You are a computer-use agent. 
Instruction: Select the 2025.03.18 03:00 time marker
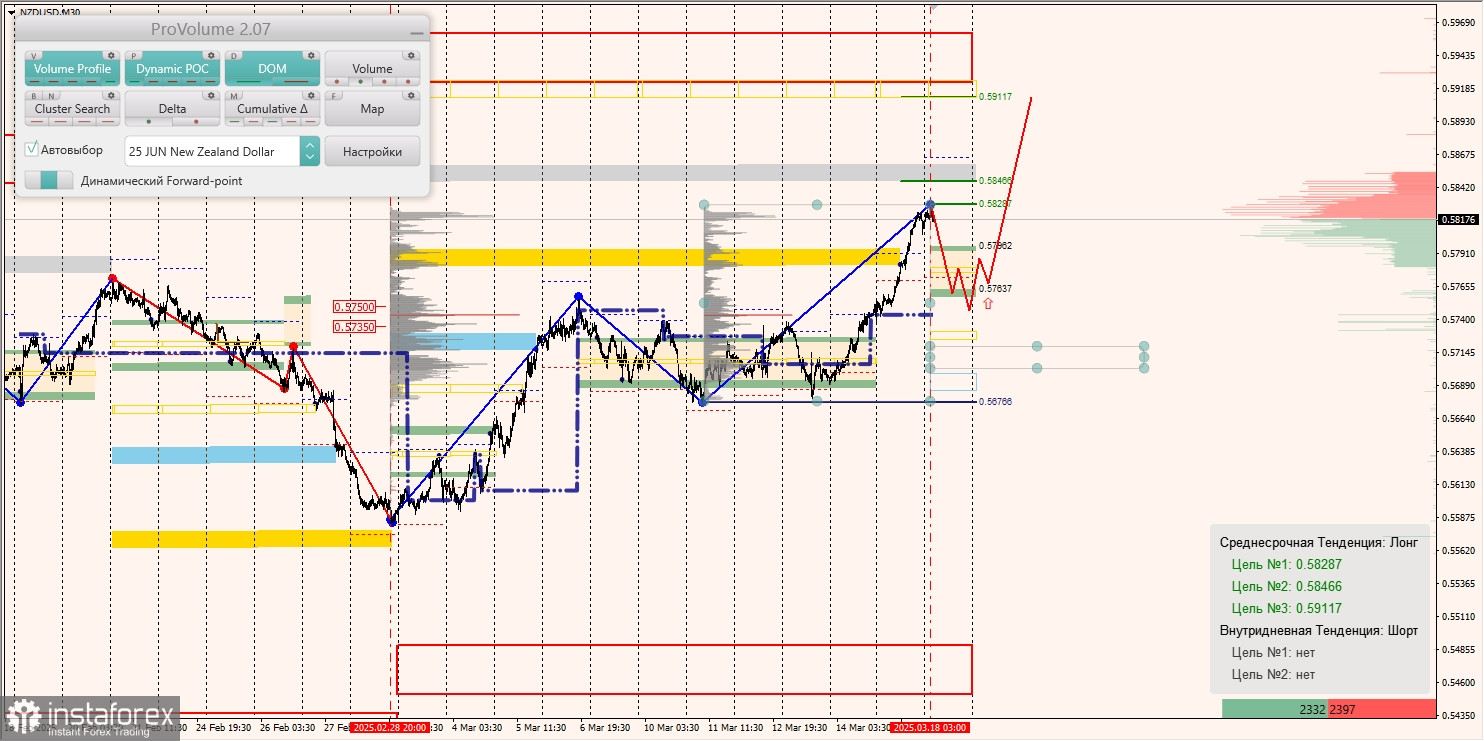click(929, 727)
